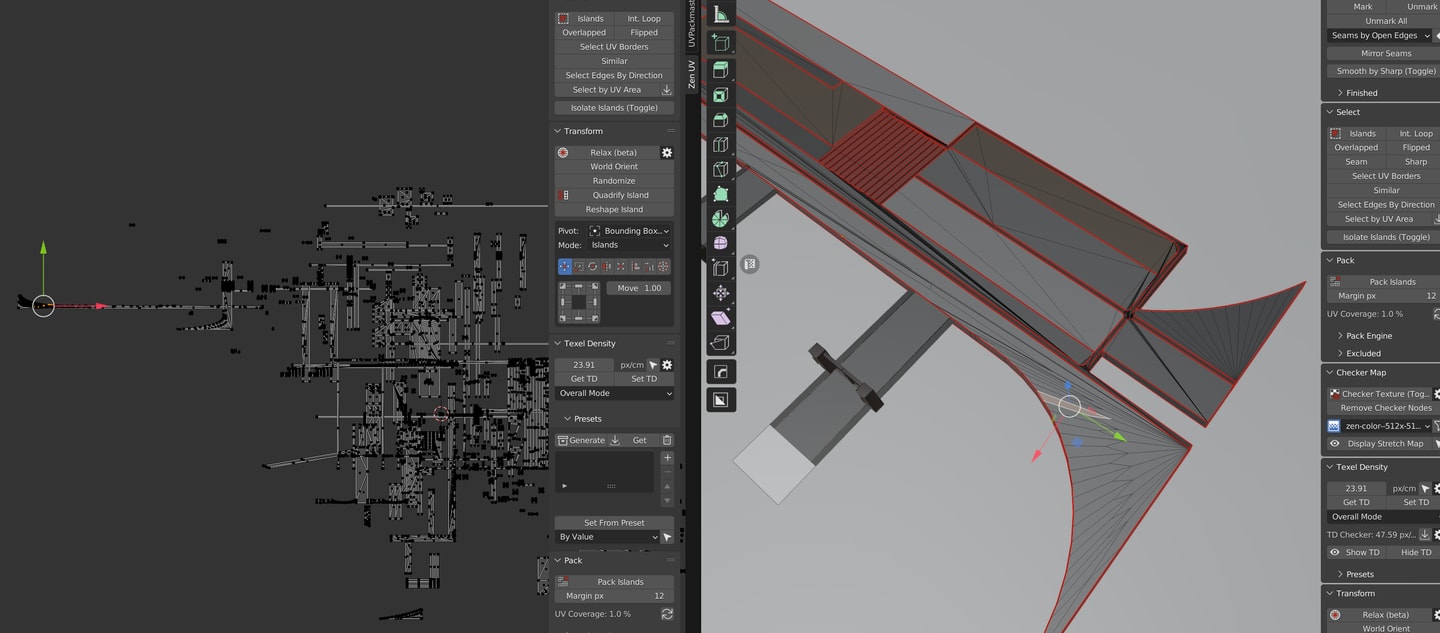Toggle Isolate Islands in UV panel
1440x633 pixels.
[614, 108]
